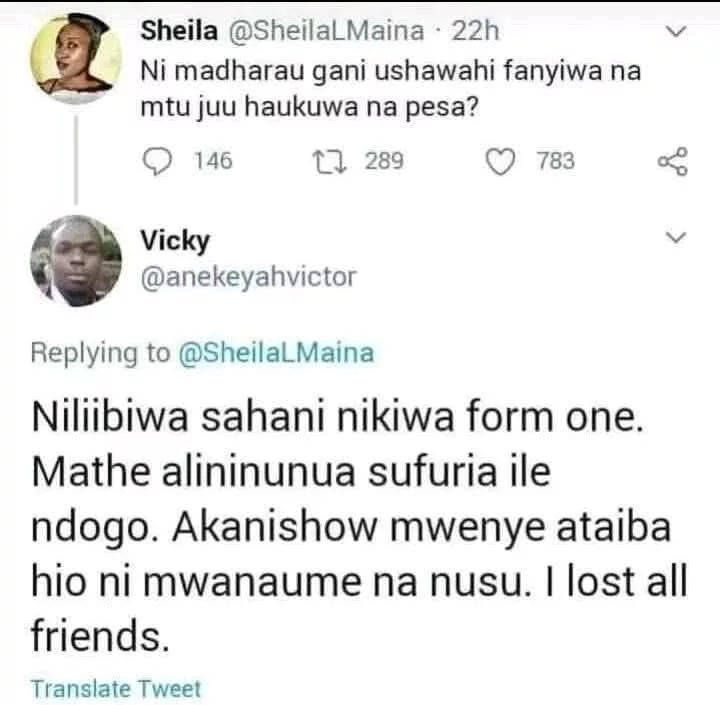The image size is (720, 705).
Task: Click the Sheila display name
Action: tap(179, 31)
